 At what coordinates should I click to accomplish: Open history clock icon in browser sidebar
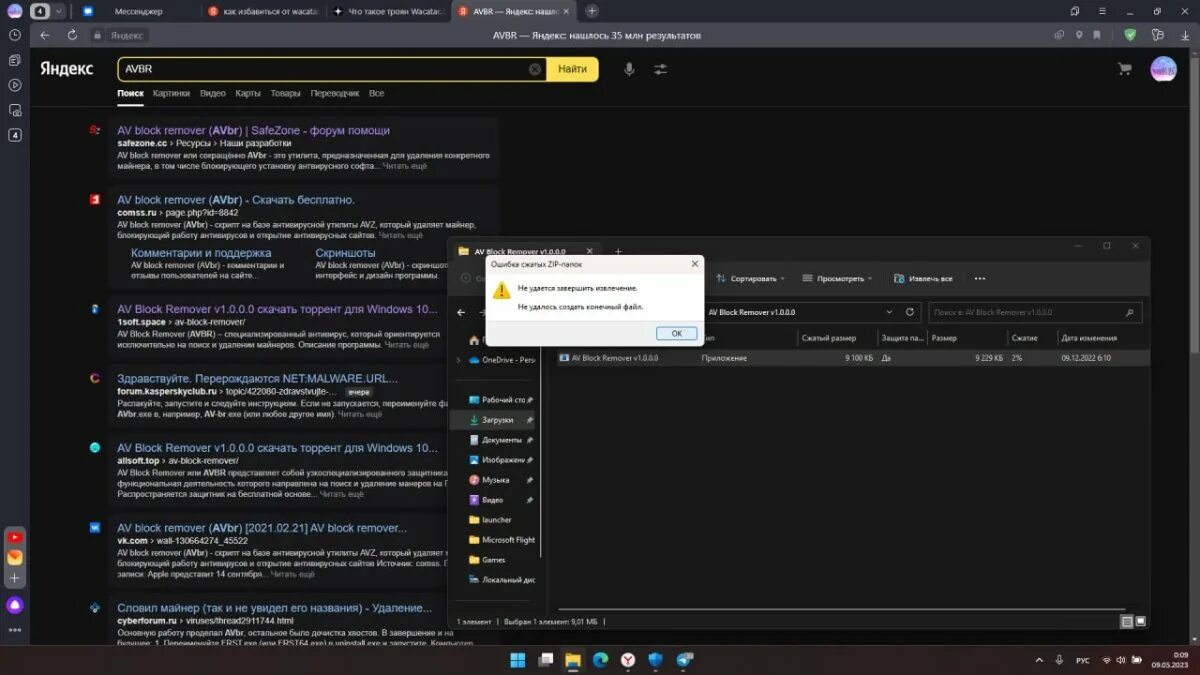15,35
